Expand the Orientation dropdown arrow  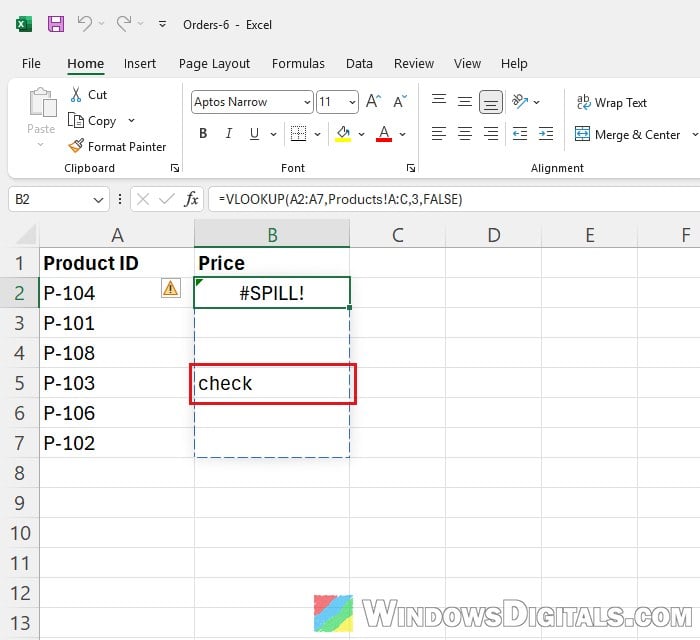click(537, 102)
